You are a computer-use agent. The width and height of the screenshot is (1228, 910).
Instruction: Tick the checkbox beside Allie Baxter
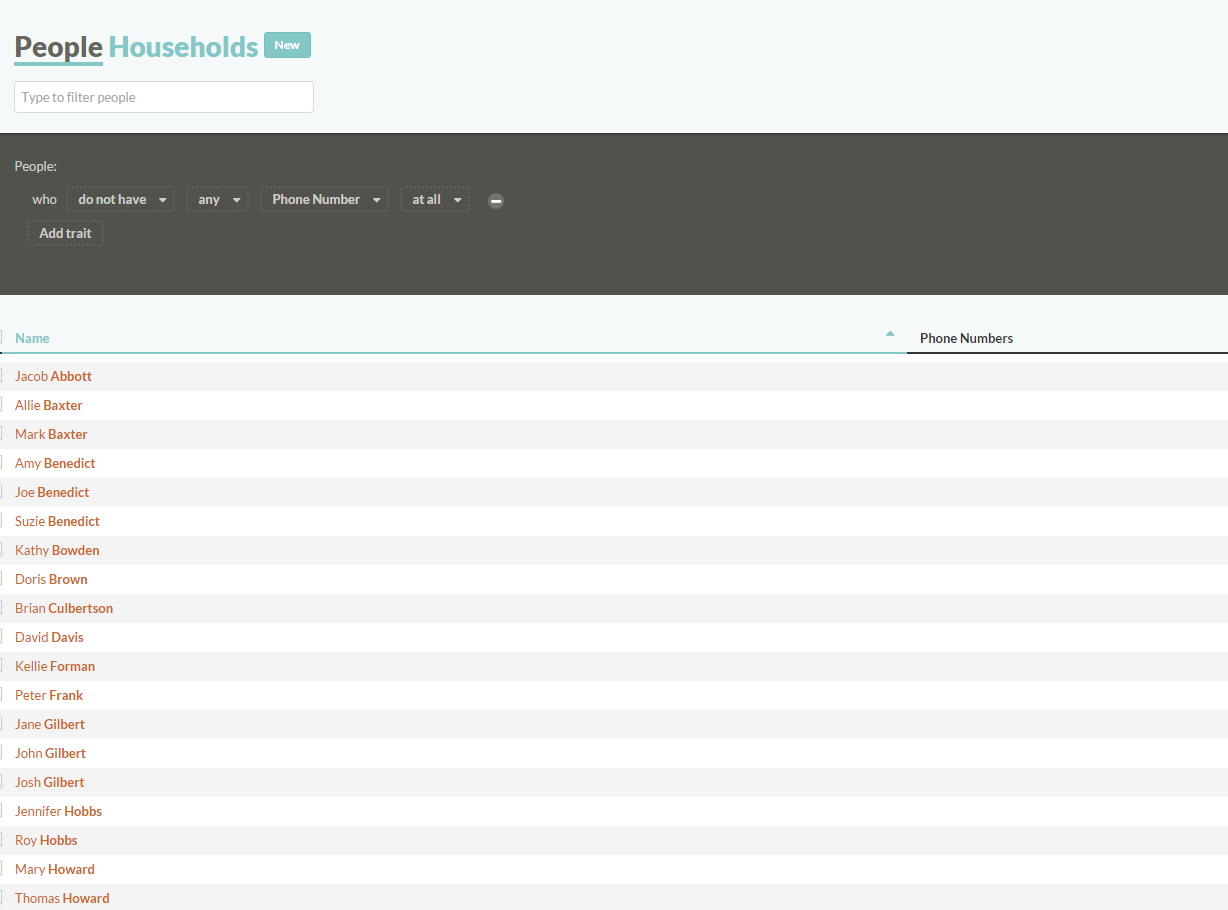click(3, 405)
